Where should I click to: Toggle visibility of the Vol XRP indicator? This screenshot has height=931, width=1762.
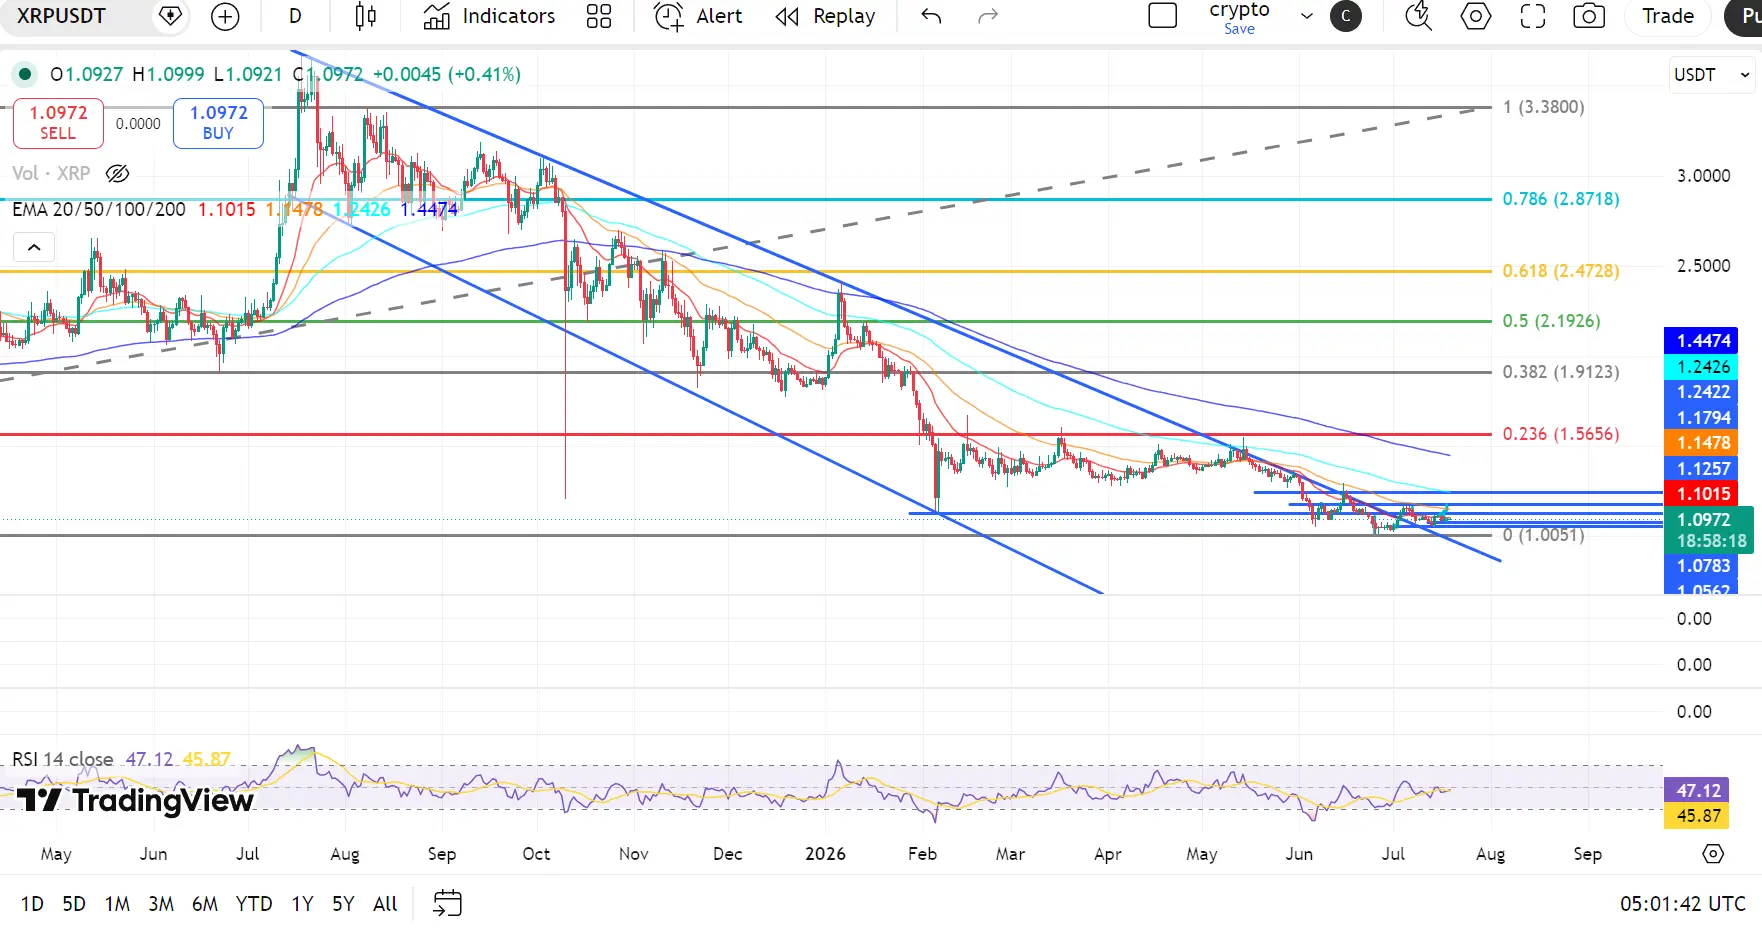117,173
